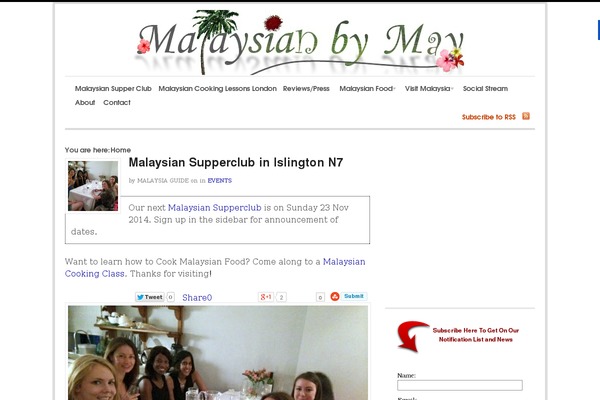
Task: Click the orange RSS feed icon
Action: click(526, 116)
